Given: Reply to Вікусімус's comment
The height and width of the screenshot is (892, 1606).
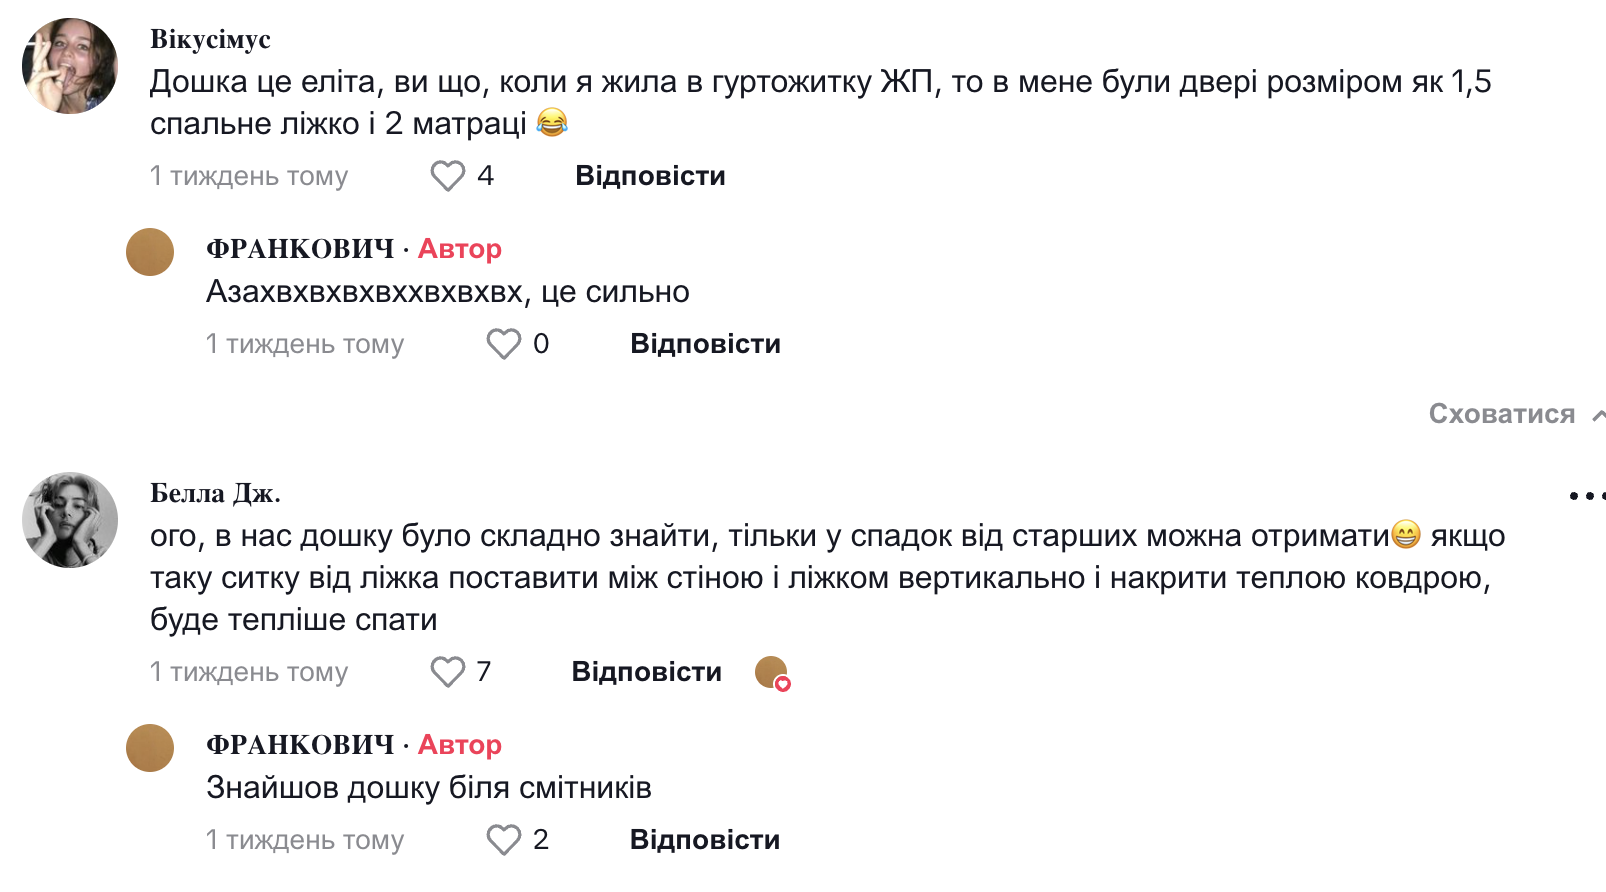Looking at the screenshot, I should click(650, 176).
